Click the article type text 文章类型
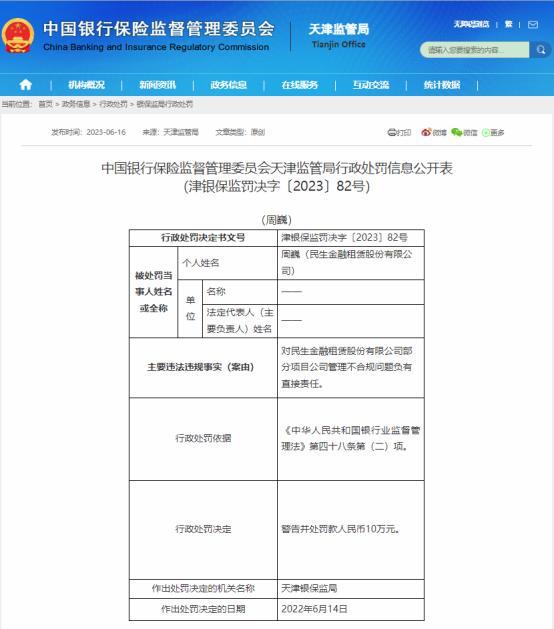 240,132
